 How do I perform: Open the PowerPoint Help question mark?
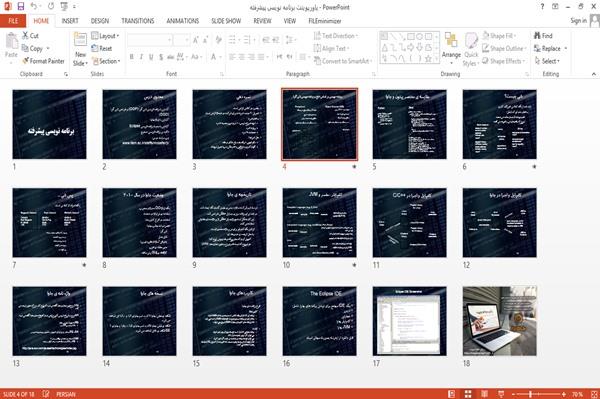pyautogui.click(x=542, y=7)
